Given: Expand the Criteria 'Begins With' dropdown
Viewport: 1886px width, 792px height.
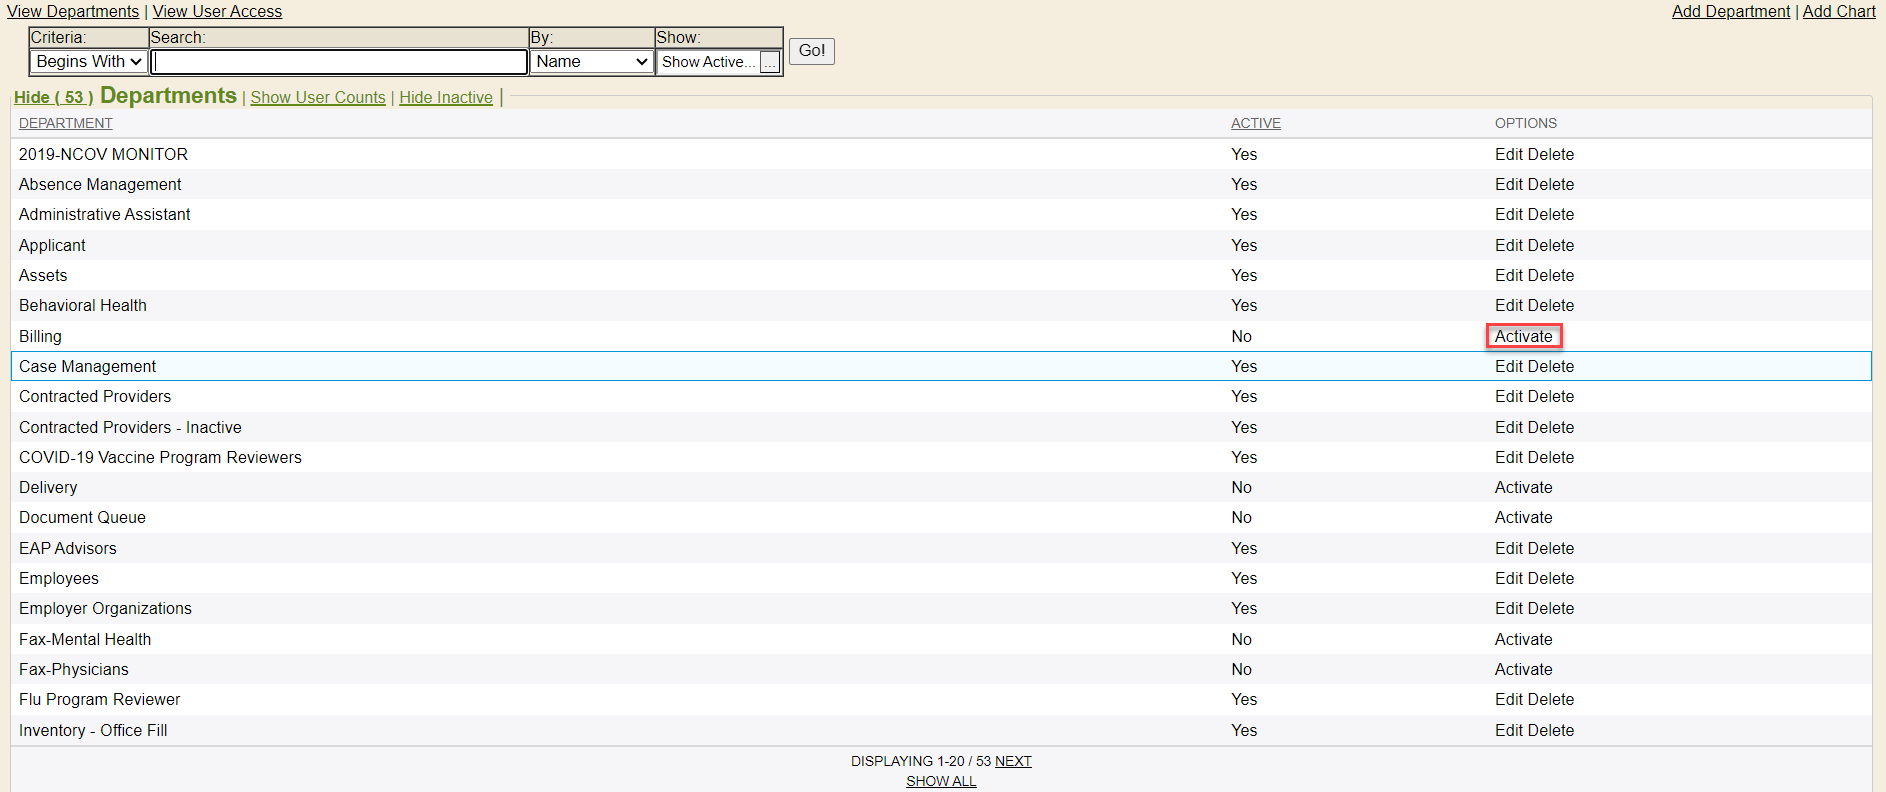Looking at the screenshot, I should (89, 62).
